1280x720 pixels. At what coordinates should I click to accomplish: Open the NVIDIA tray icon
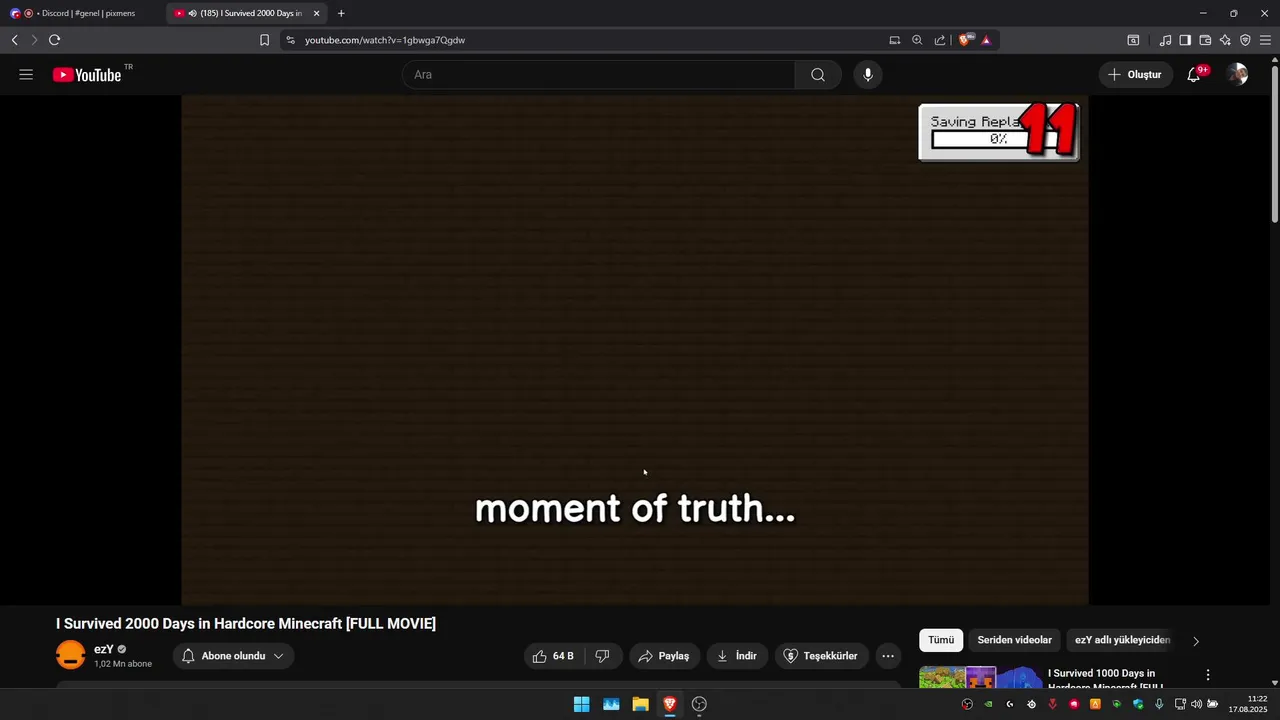pyautogui.click(x=988, y=704)
